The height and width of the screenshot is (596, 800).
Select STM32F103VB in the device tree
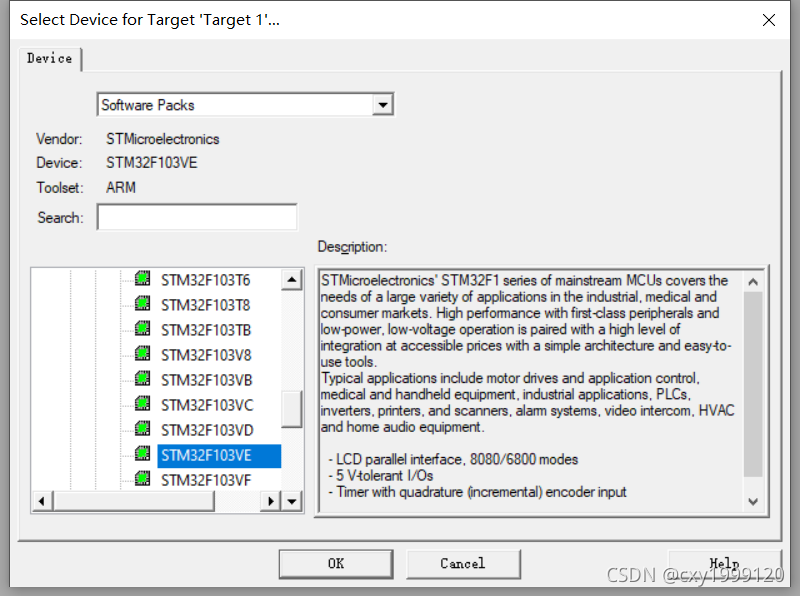click(207, 380)
